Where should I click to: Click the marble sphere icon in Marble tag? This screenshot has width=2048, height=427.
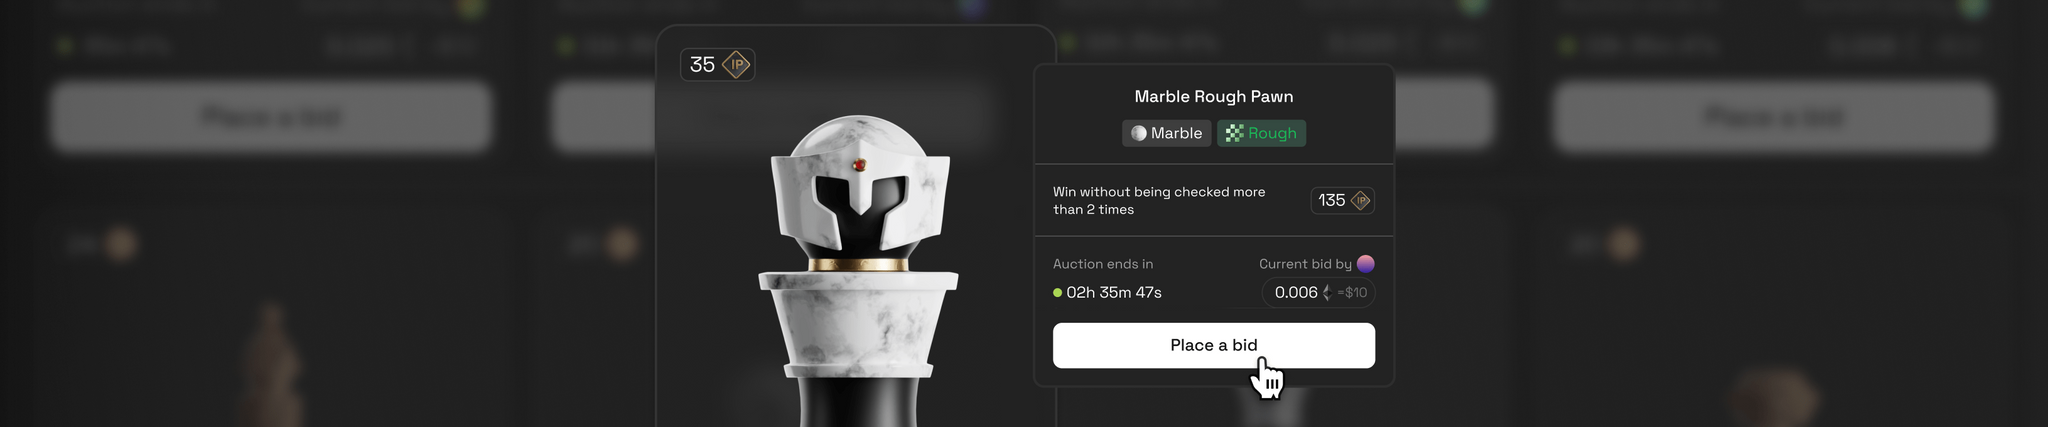coord(1138,133)
